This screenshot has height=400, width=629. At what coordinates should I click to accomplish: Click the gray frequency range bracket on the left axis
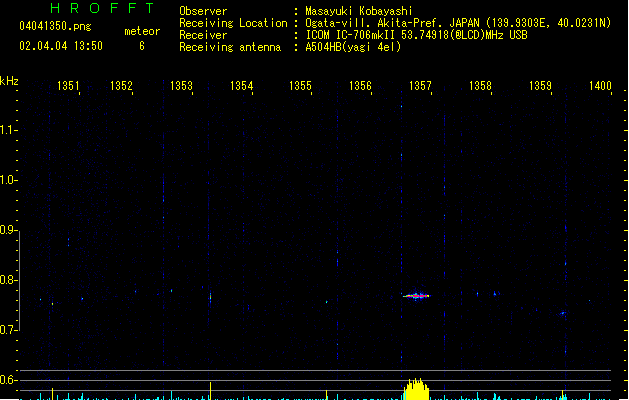[x=19, y=281]
